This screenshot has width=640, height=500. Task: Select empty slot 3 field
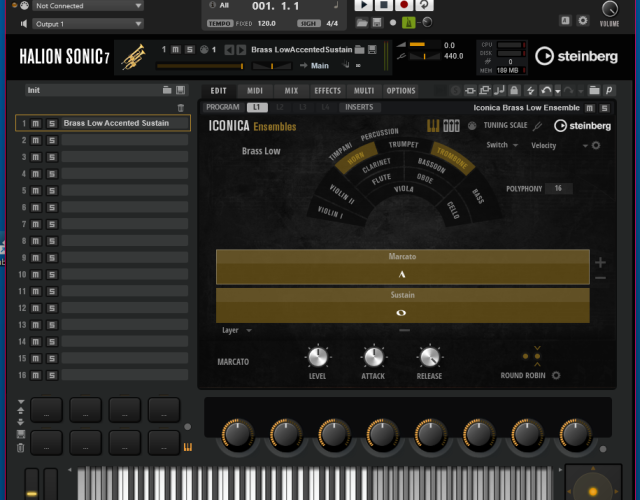[x=124, y=157]
